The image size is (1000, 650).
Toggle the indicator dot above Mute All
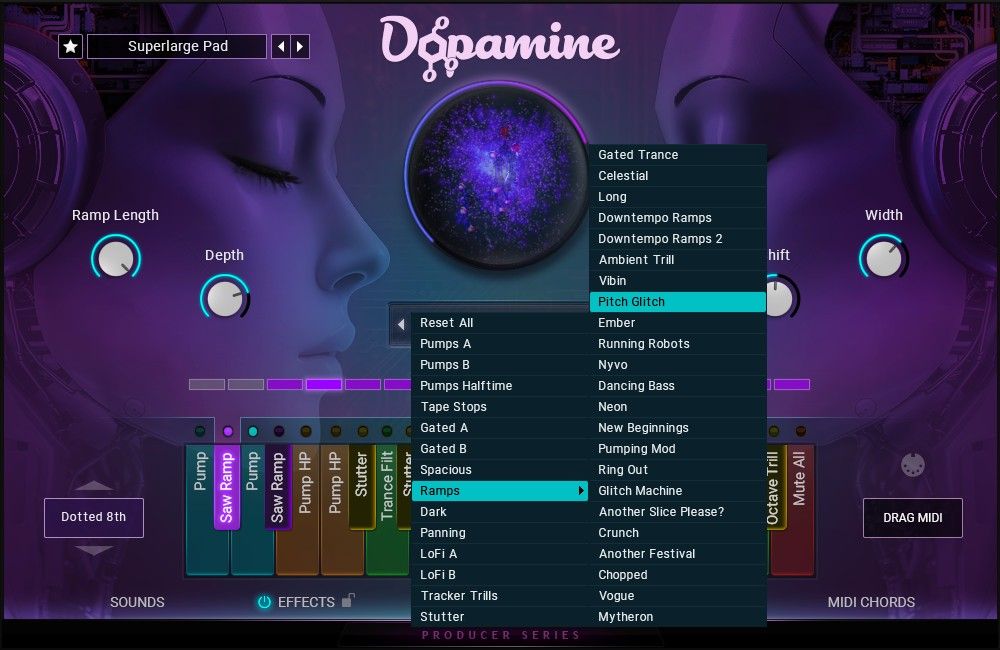coord(800,431)
